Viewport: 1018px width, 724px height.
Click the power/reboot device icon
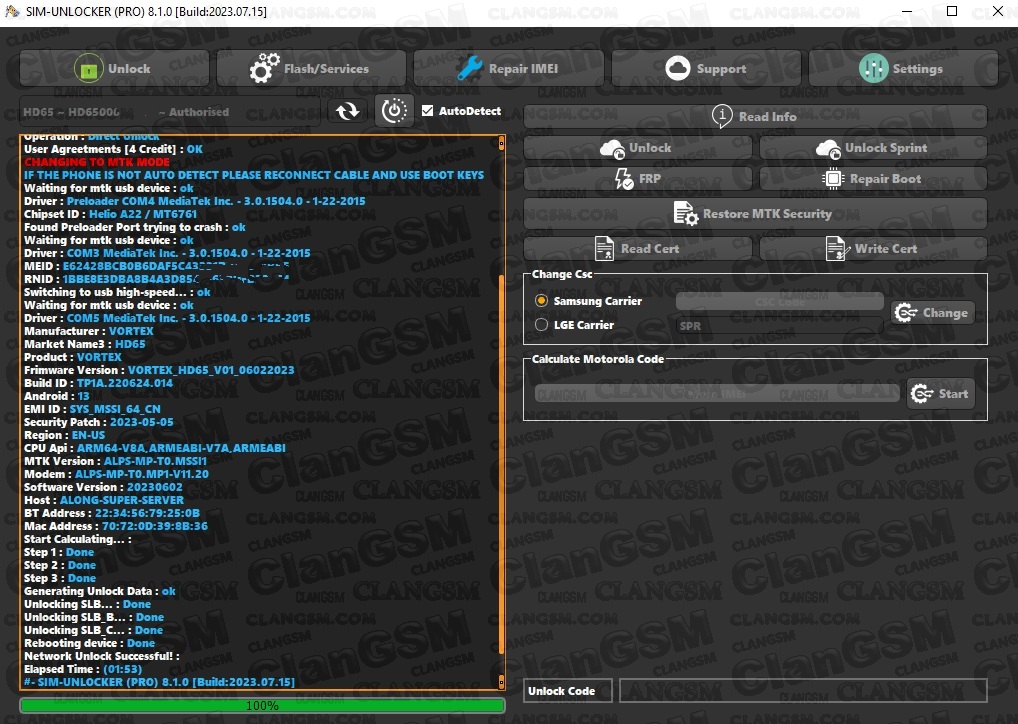pos(394,111)
